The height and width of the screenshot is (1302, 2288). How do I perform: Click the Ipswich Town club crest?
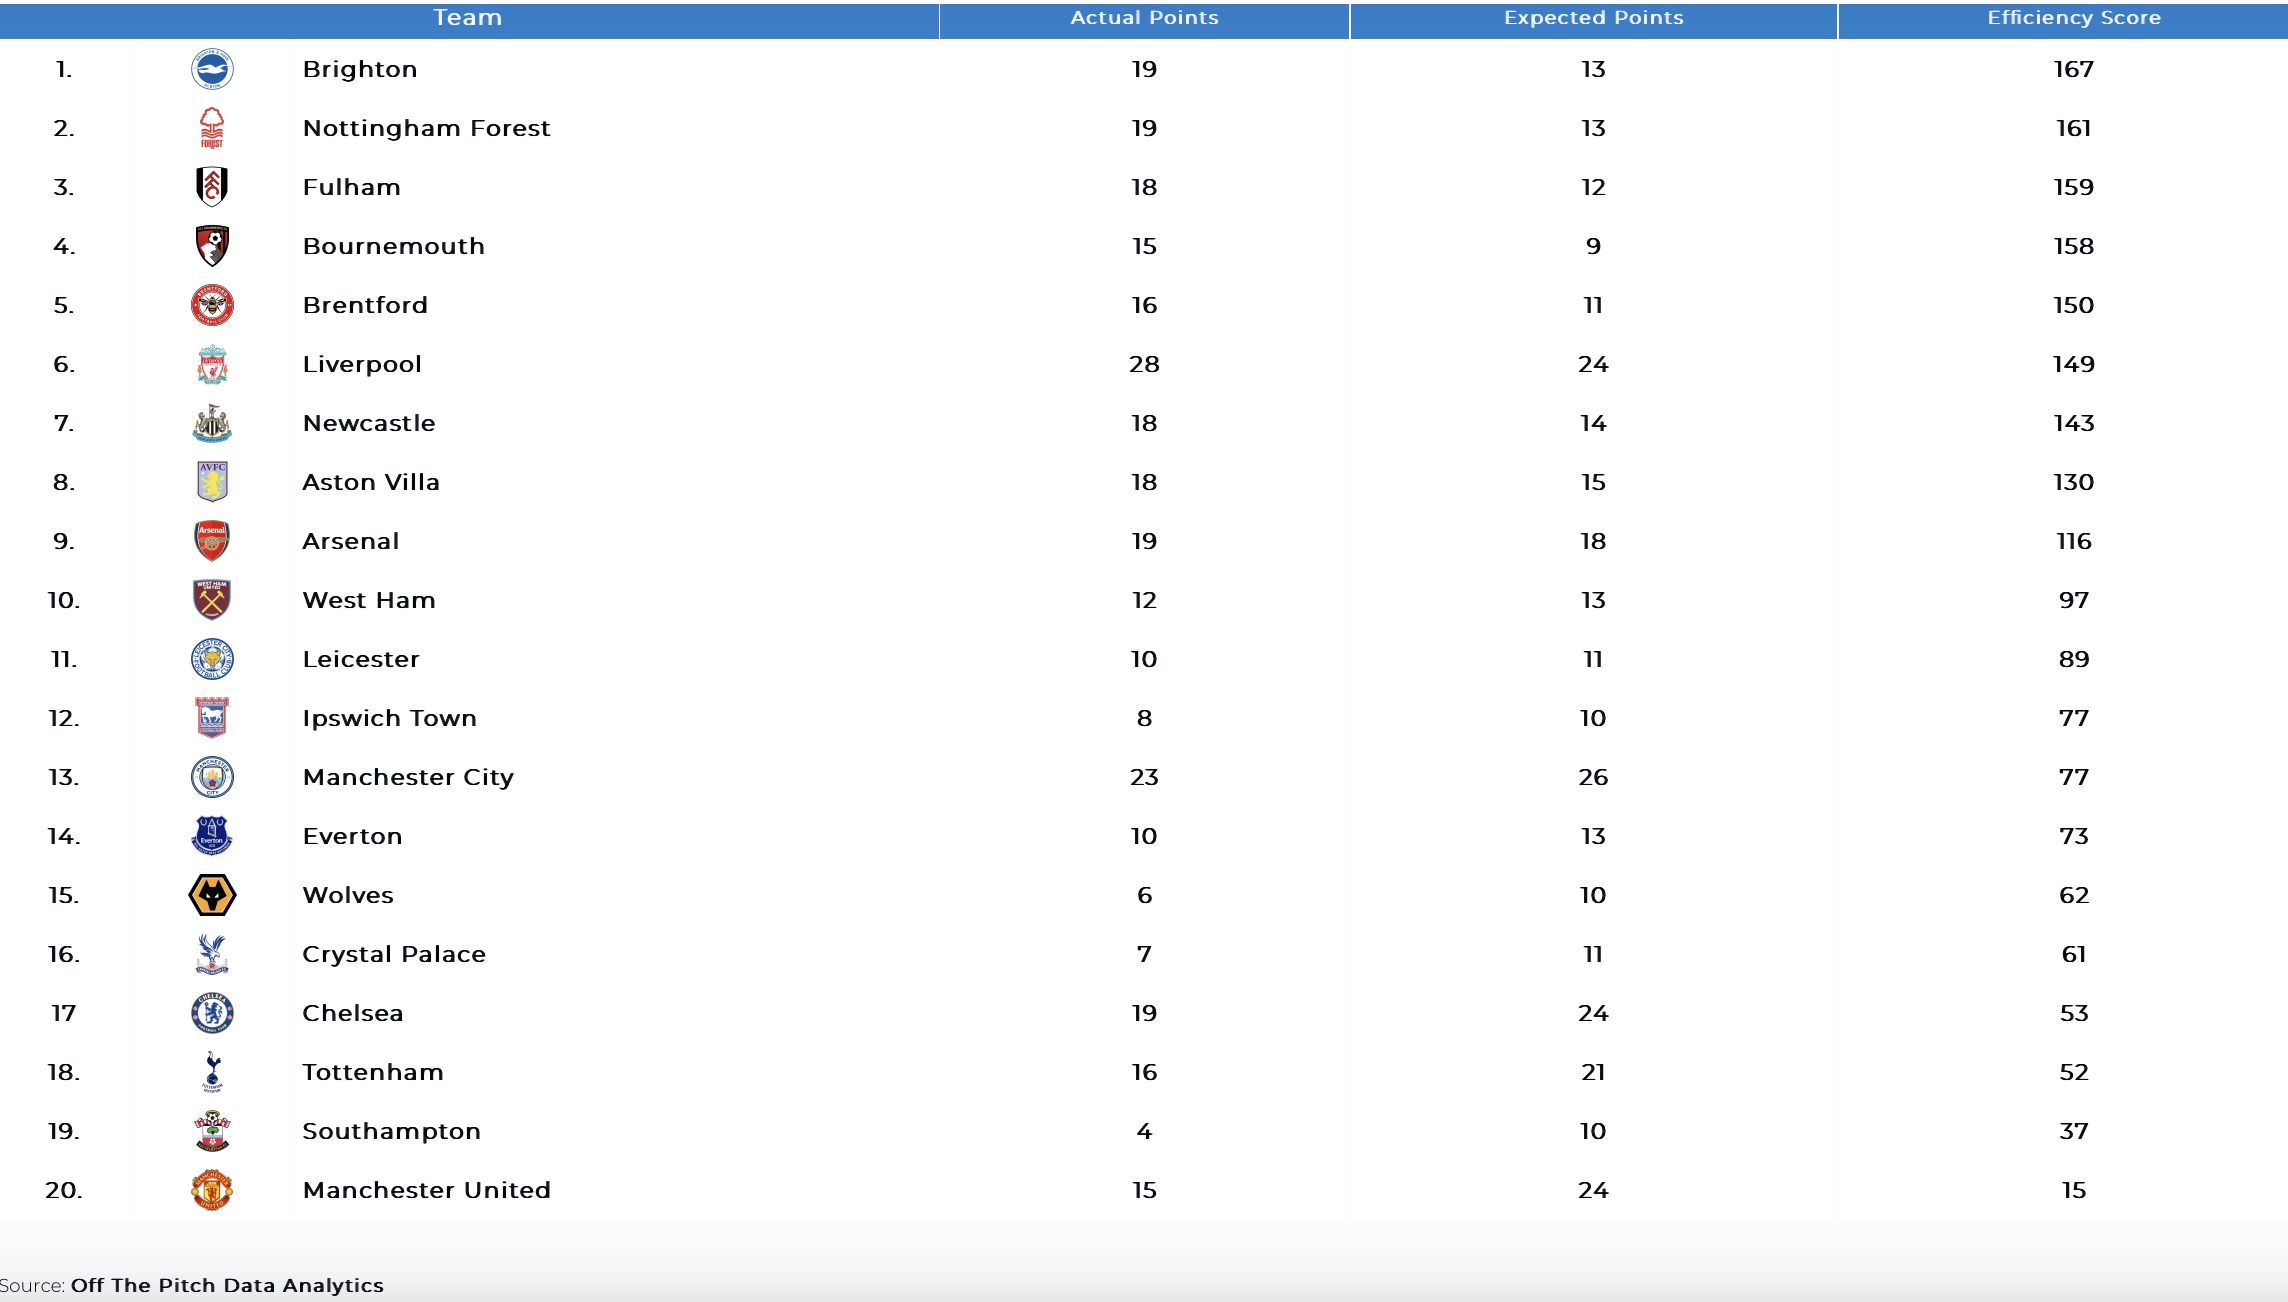click(212, 718)
